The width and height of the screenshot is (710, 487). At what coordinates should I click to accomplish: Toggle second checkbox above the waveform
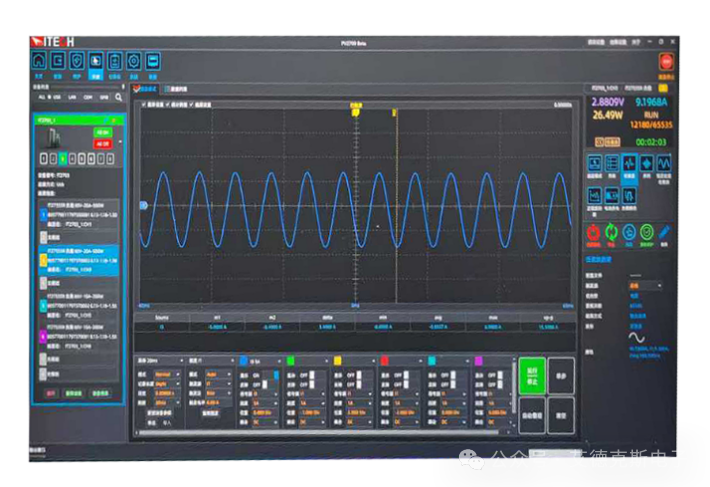click(x=168, y=105)
